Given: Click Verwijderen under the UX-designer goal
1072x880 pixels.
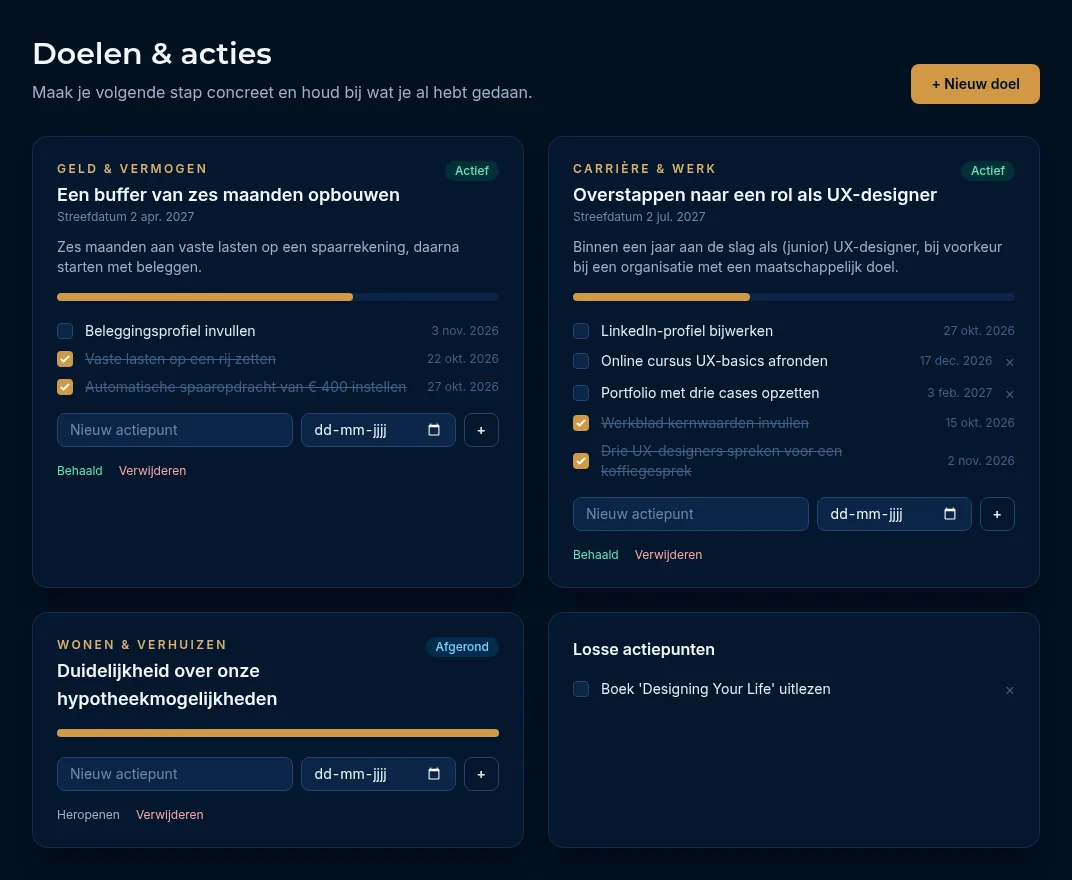Looking at the screenshot, I should (668, 555).
